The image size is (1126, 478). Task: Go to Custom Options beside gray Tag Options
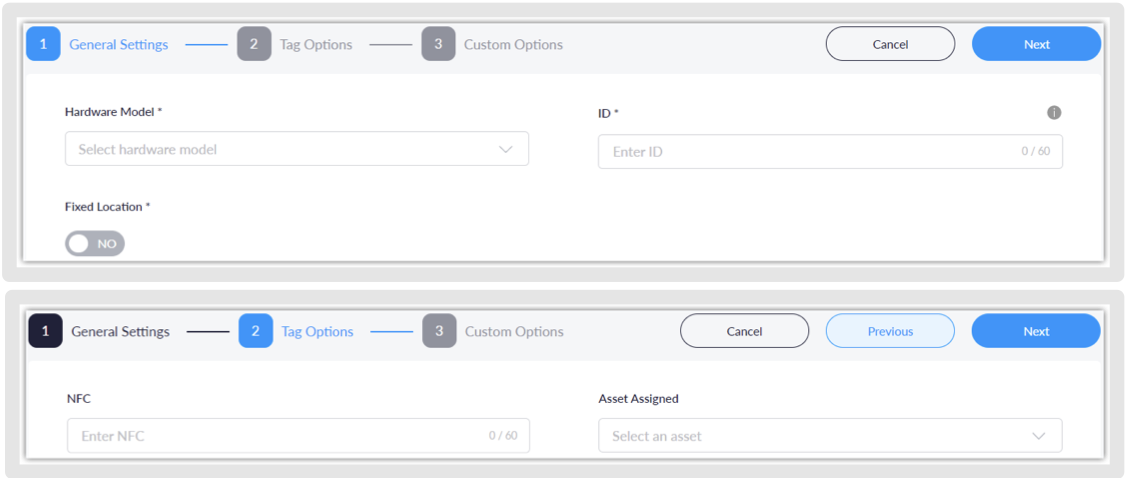513,44
